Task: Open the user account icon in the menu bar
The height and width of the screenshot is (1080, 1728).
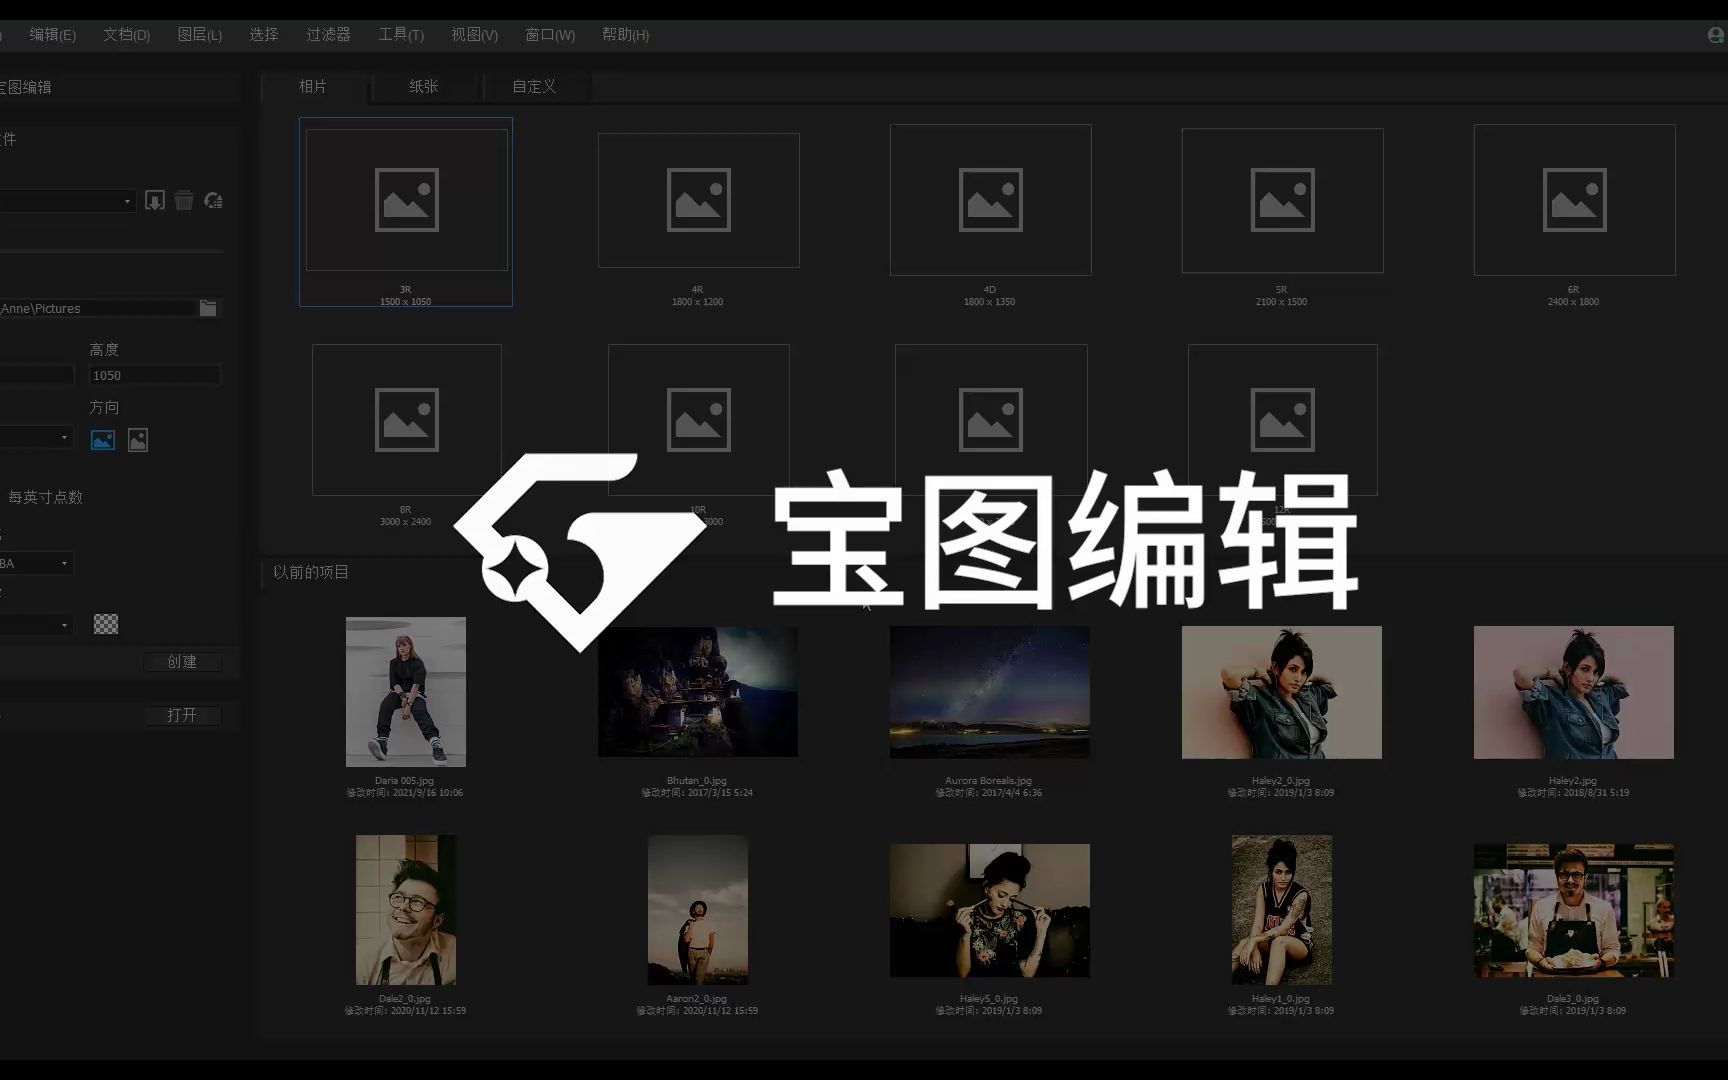Action: click(x=1717, y=35)
